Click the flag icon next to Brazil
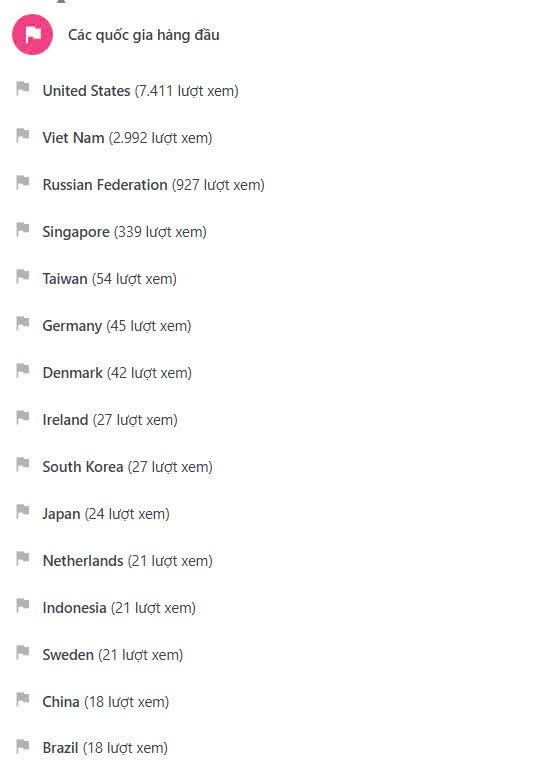This screenshot has width=537, height=784. point(23,746)
